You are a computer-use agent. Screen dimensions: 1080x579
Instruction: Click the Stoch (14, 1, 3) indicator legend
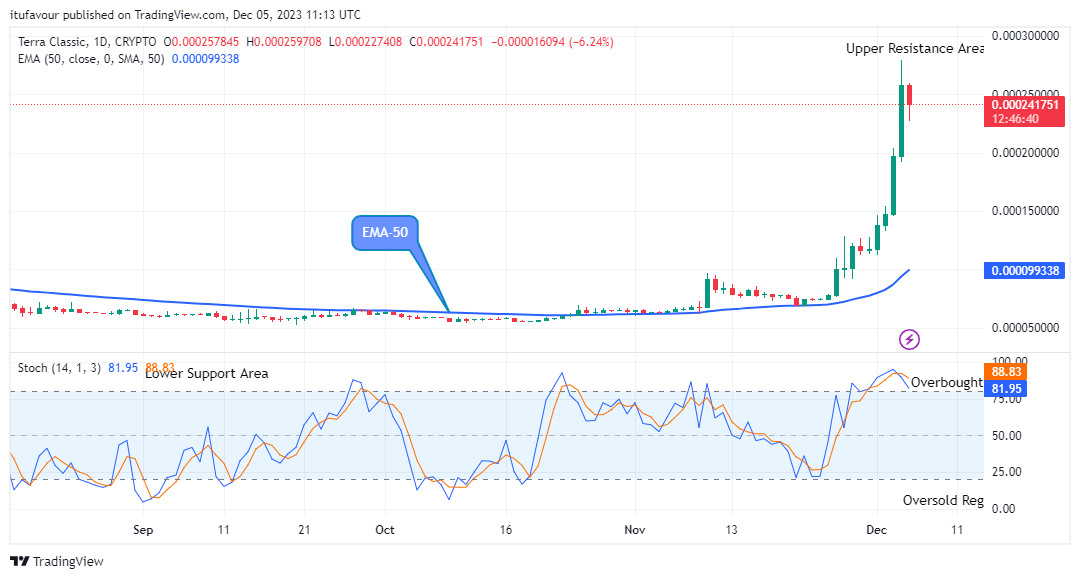click(x=59, y=368)
